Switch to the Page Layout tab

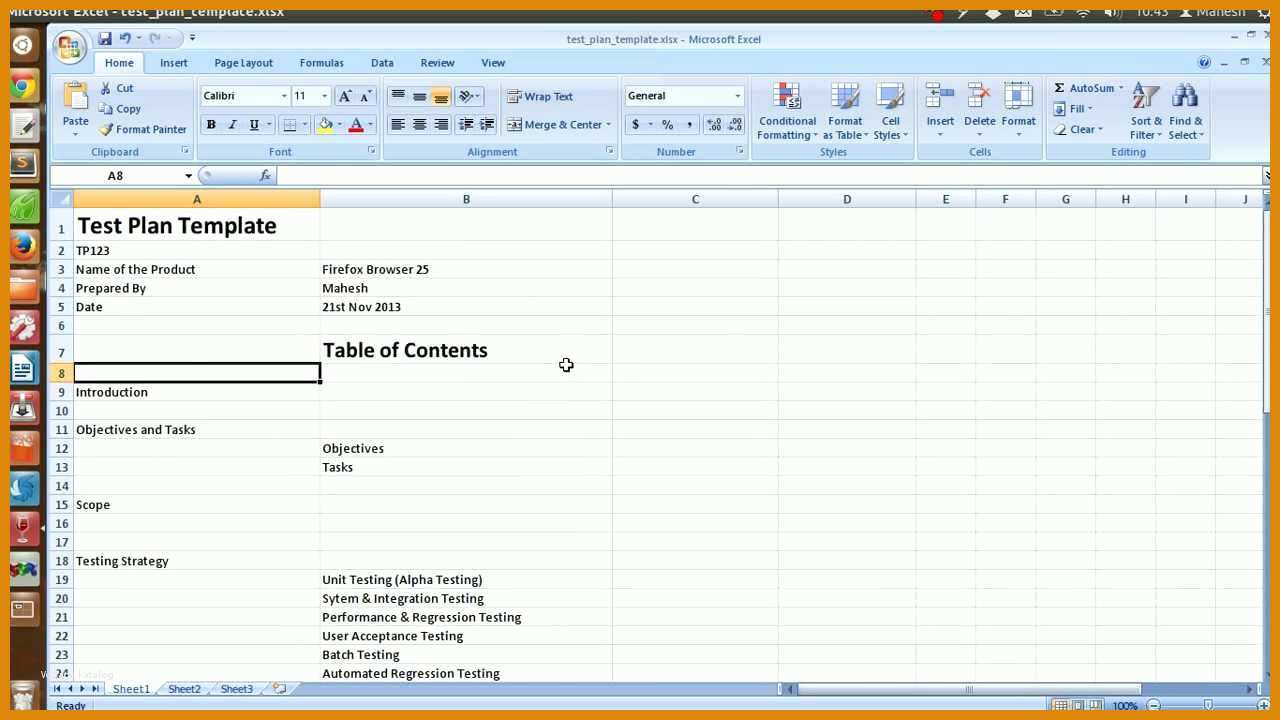coord(243,63)
